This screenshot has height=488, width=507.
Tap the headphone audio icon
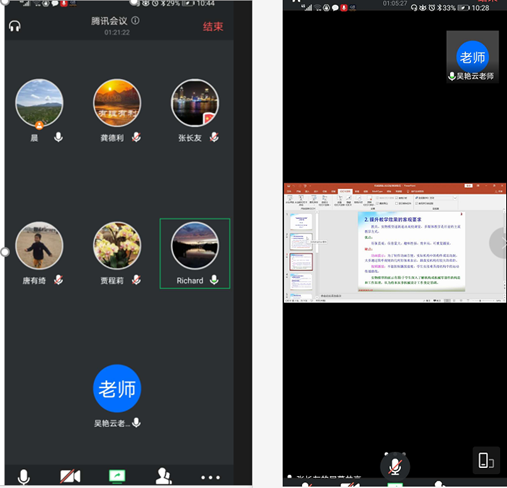point(15,26)
